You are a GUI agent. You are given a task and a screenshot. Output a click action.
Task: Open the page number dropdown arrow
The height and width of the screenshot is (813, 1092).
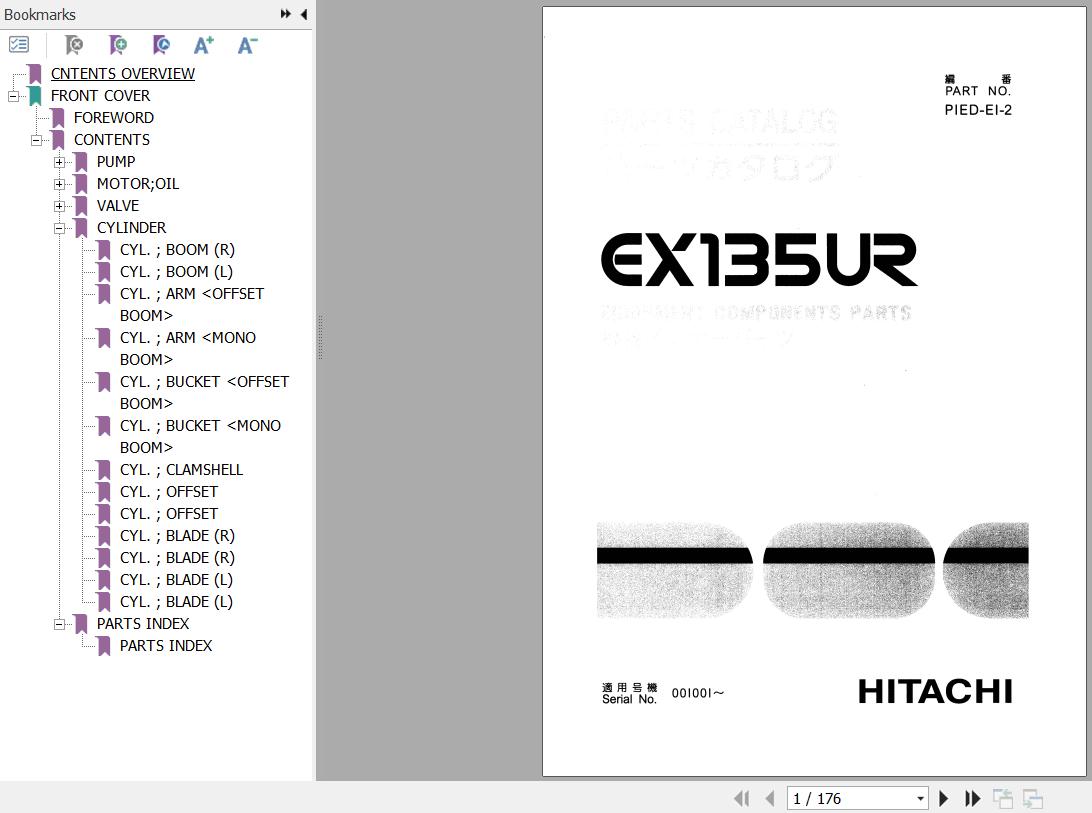921,798
